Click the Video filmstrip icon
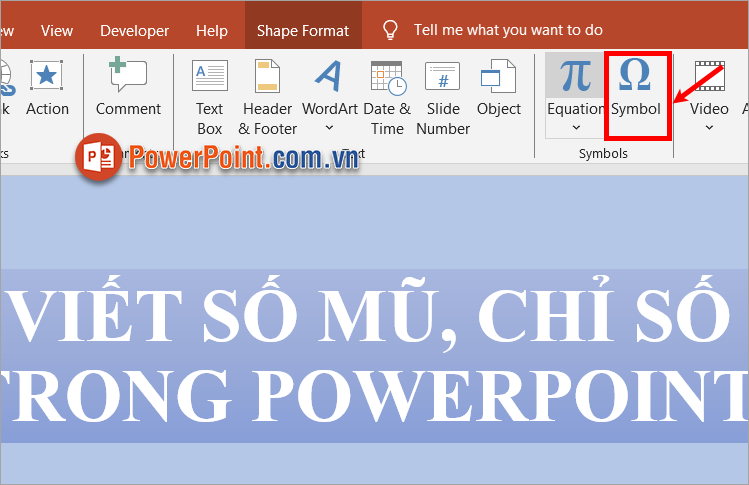 pyautogui.click(x=709, y=76)
